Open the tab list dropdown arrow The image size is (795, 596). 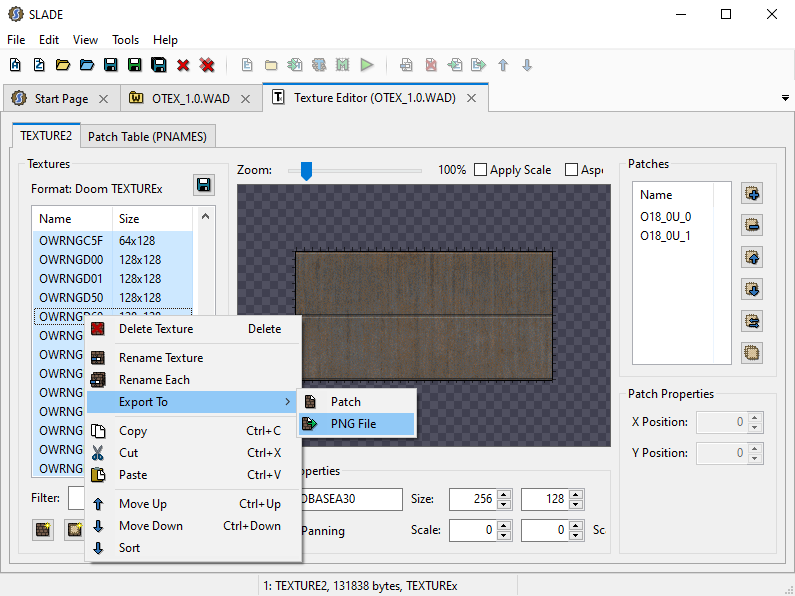click(x=784, y=98)
